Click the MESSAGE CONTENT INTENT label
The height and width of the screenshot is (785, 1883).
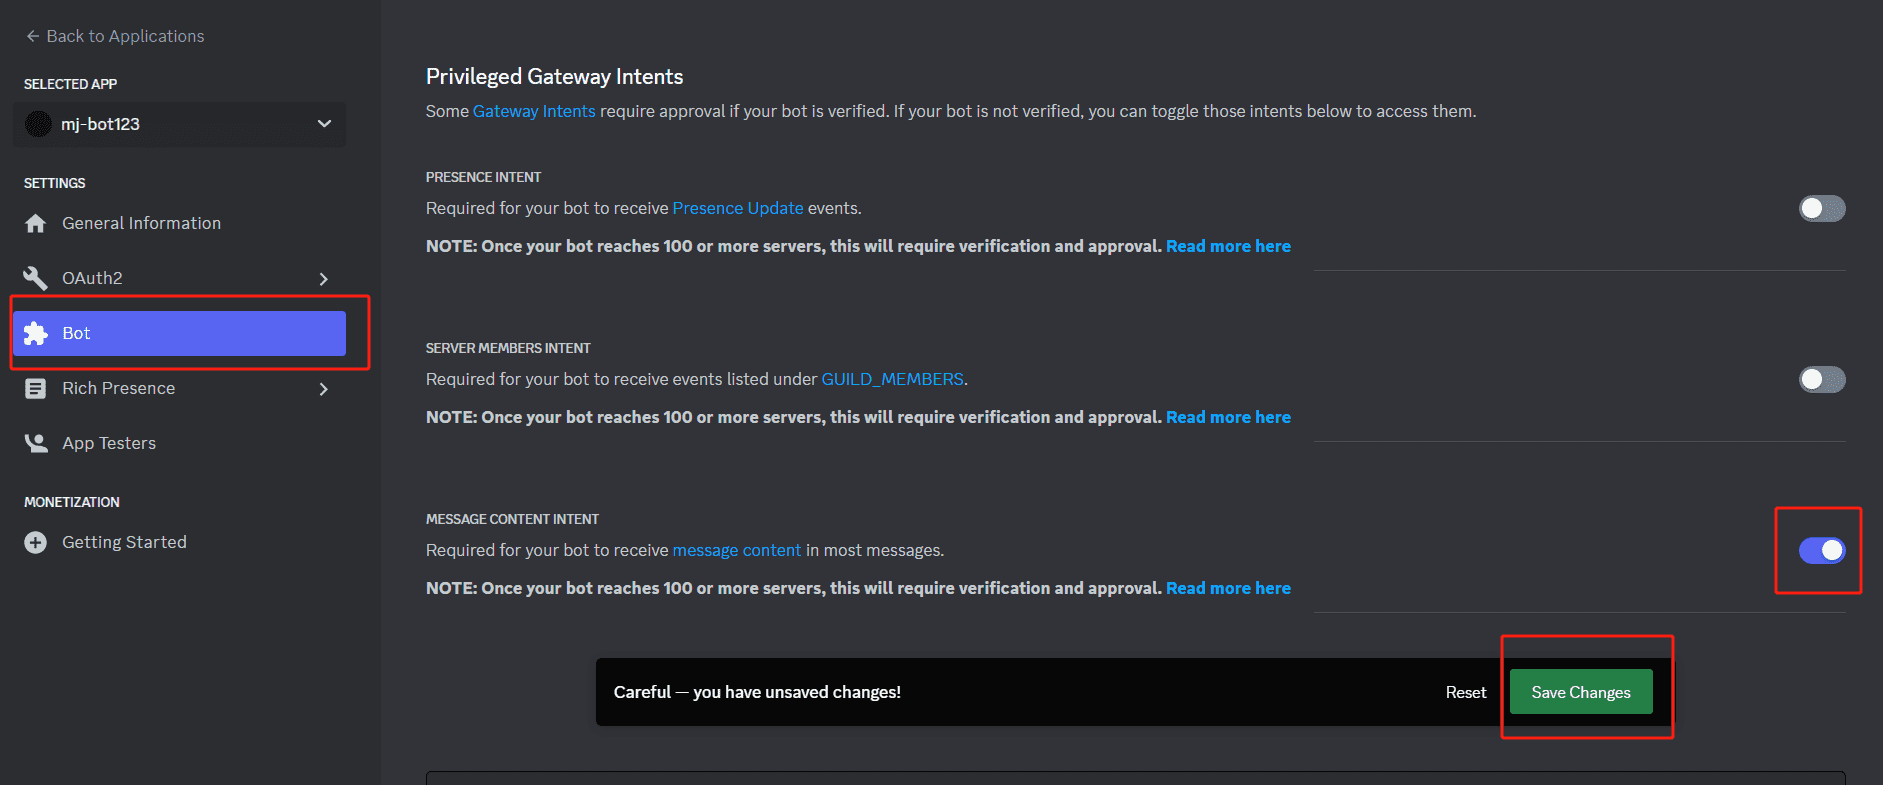coord(512,519)
